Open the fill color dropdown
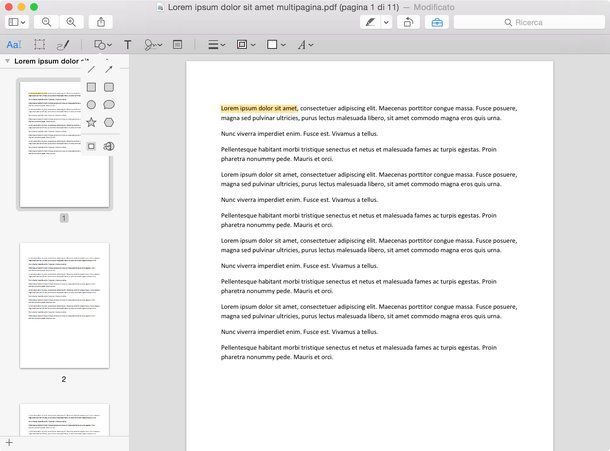610x451 pixels. click(x=276, y=45)
